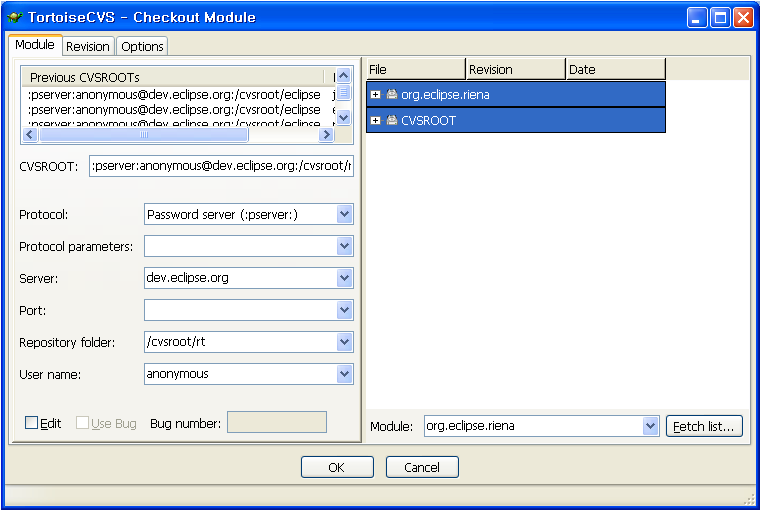Click in the Module field showing org.eclipse.riena
Image resolution: width=761 pixels, height=511 pixels.
tap(533, 426)
